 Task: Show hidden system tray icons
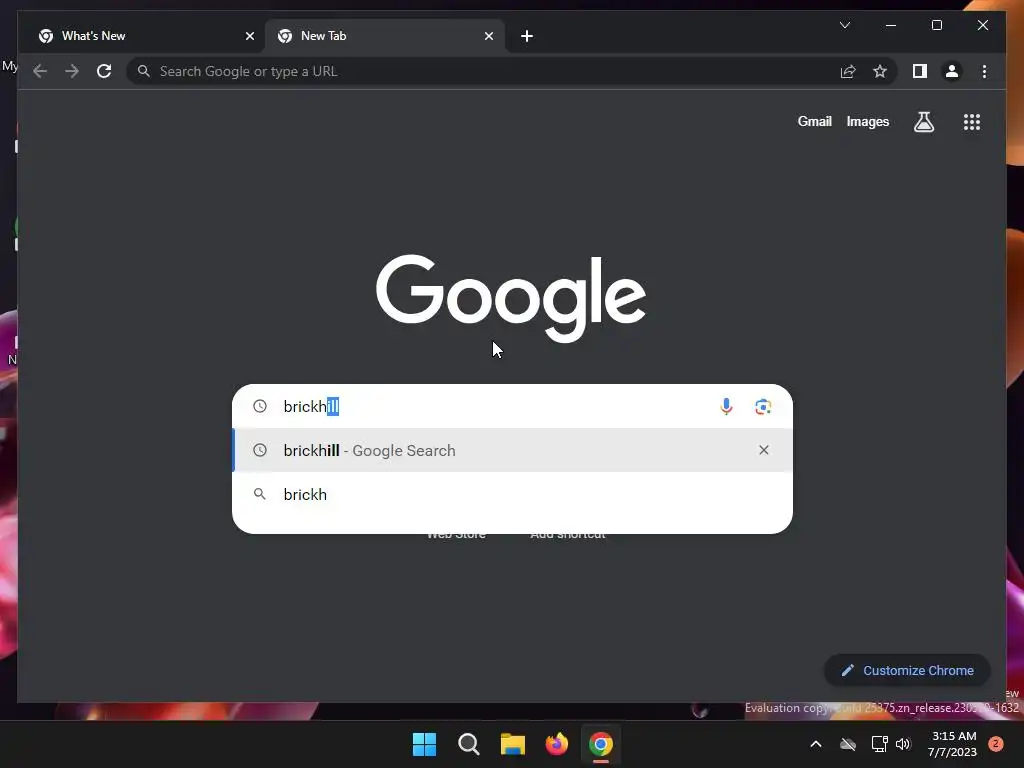pos(816,744)
